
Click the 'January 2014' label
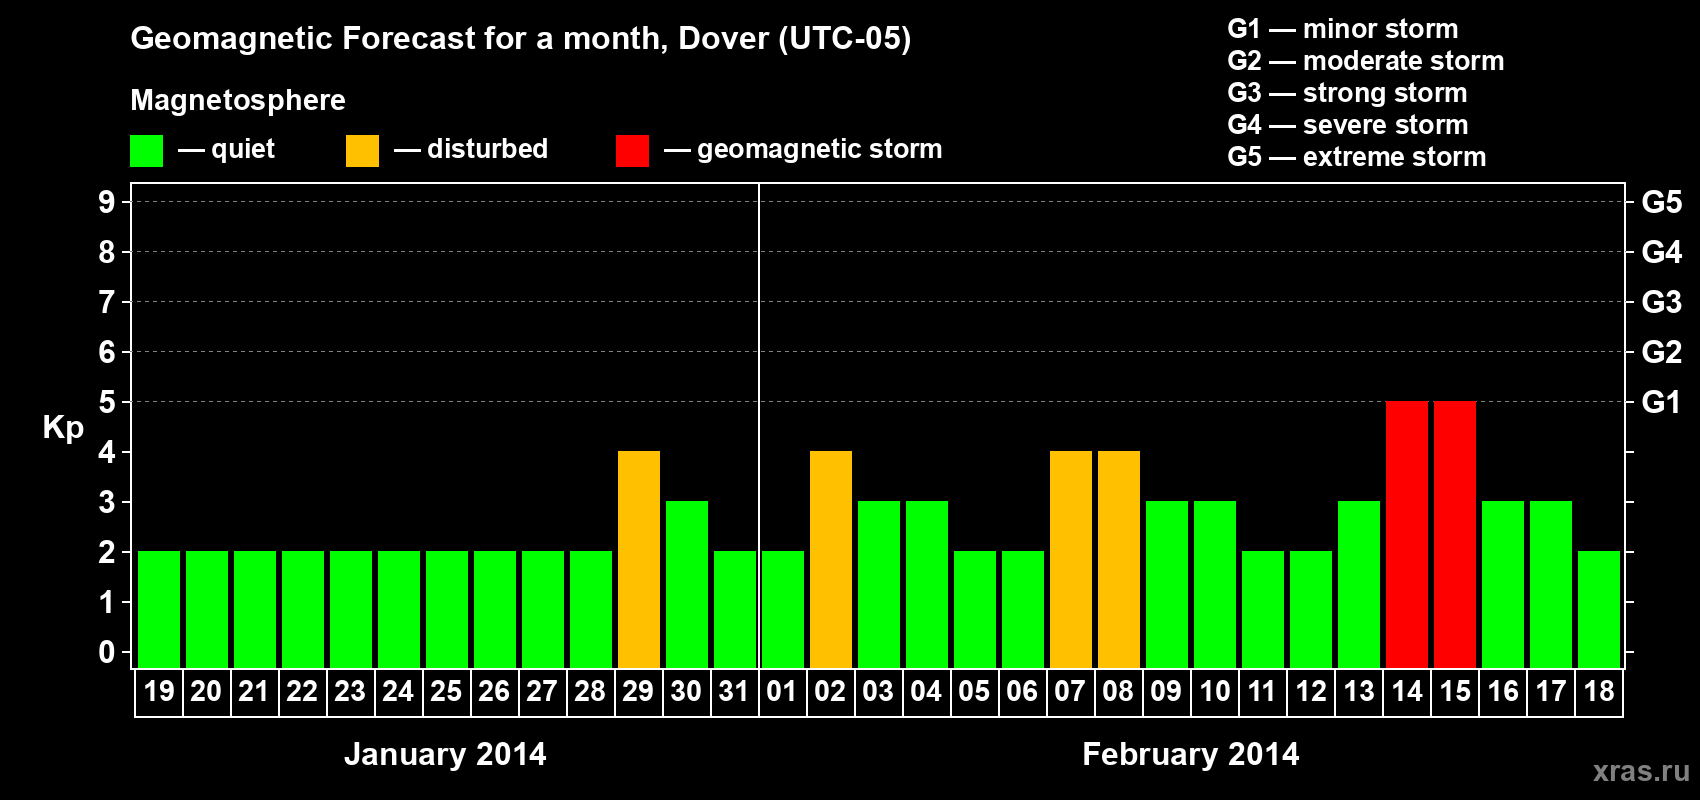445,754
